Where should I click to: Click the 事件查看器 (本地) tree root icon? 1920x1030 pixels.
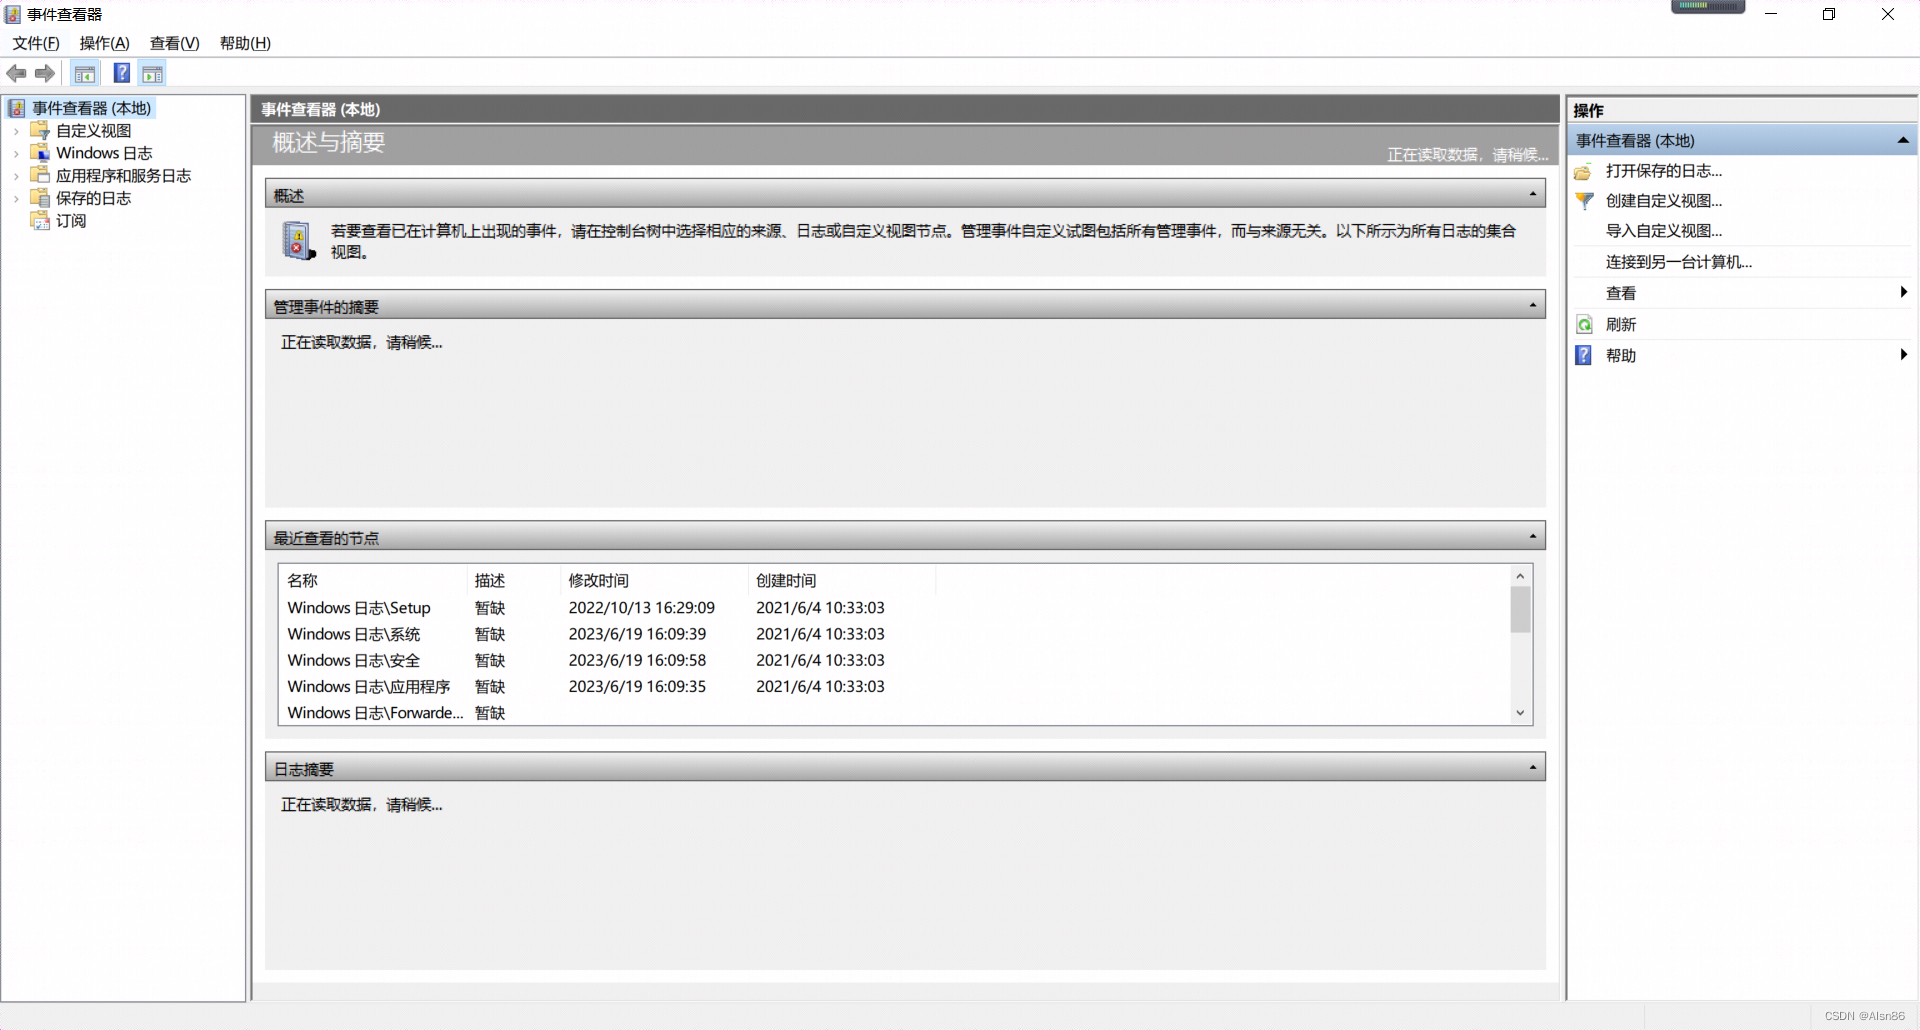(x=17, y=108)
